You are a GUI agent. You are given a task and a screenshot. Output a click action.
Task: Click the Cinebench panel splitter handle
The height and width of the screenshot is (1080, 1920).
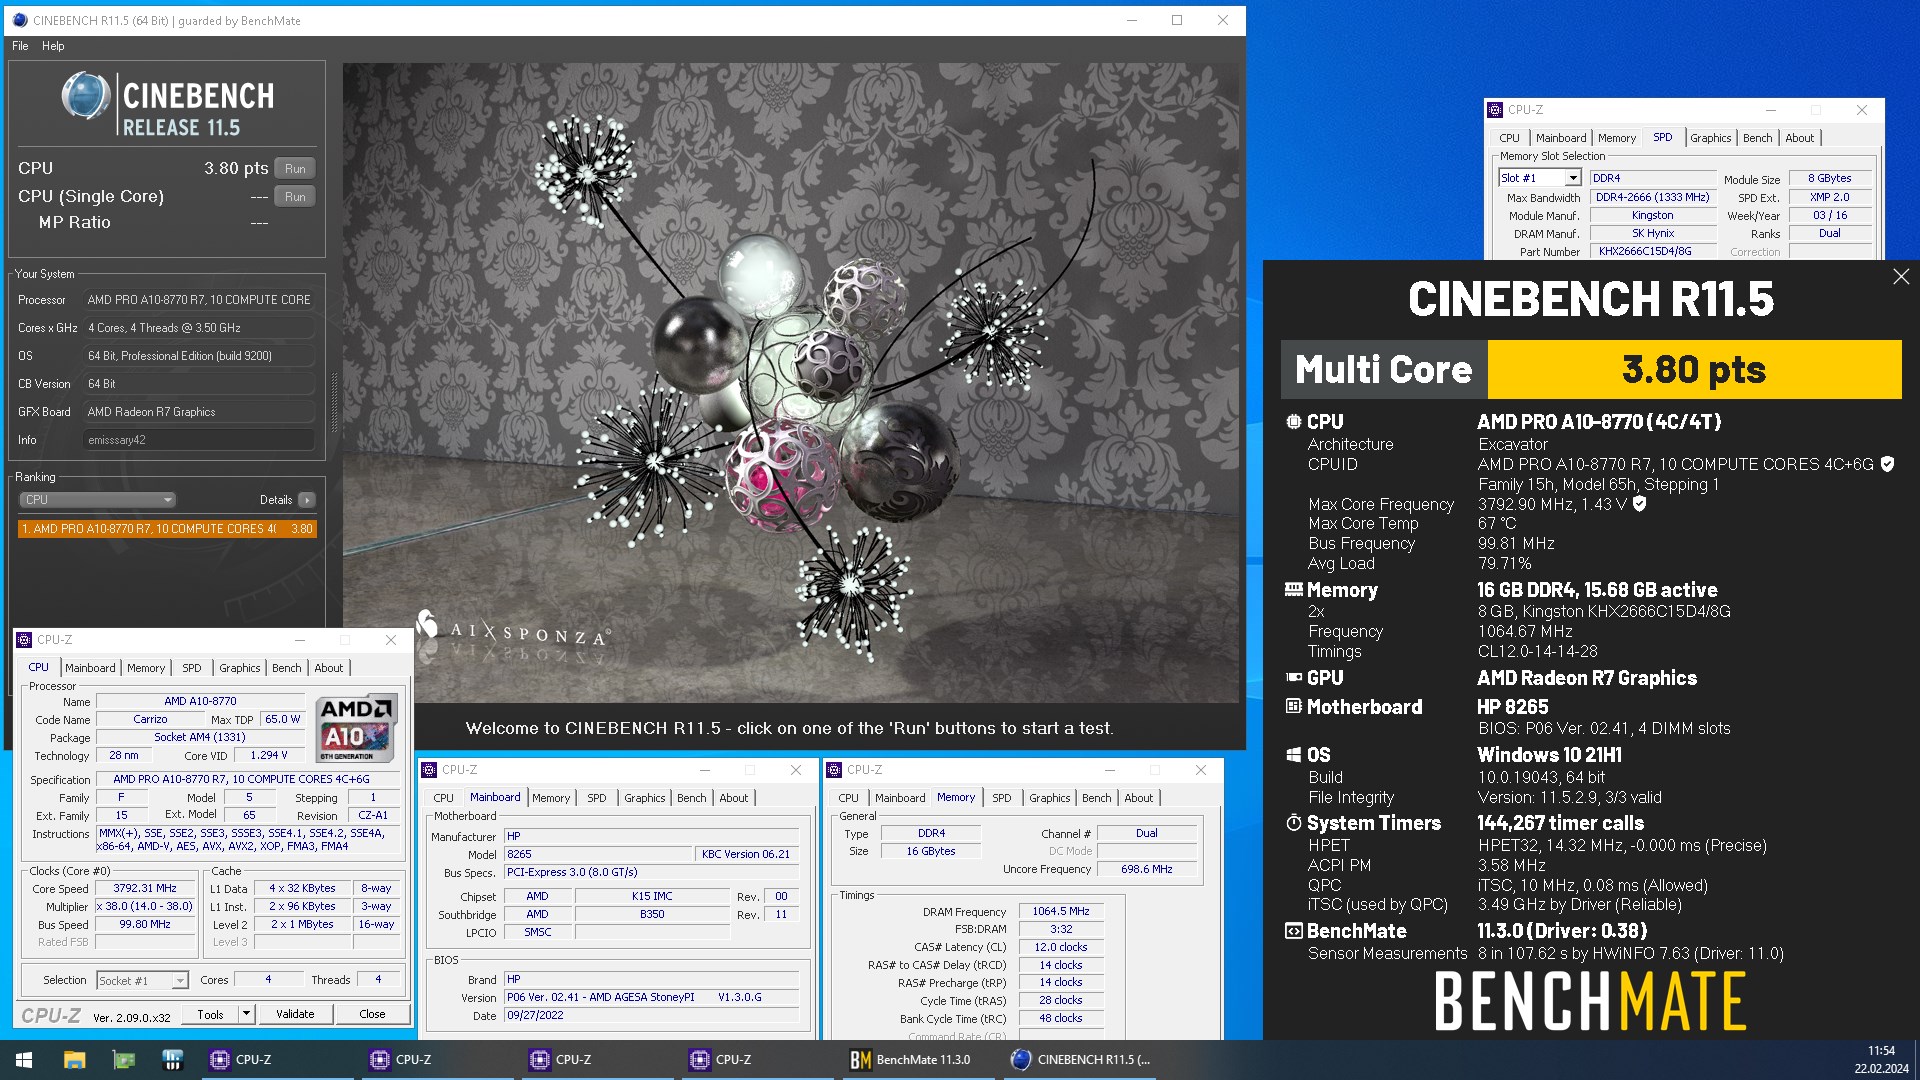pyautogui.click(x=334, y=403)
